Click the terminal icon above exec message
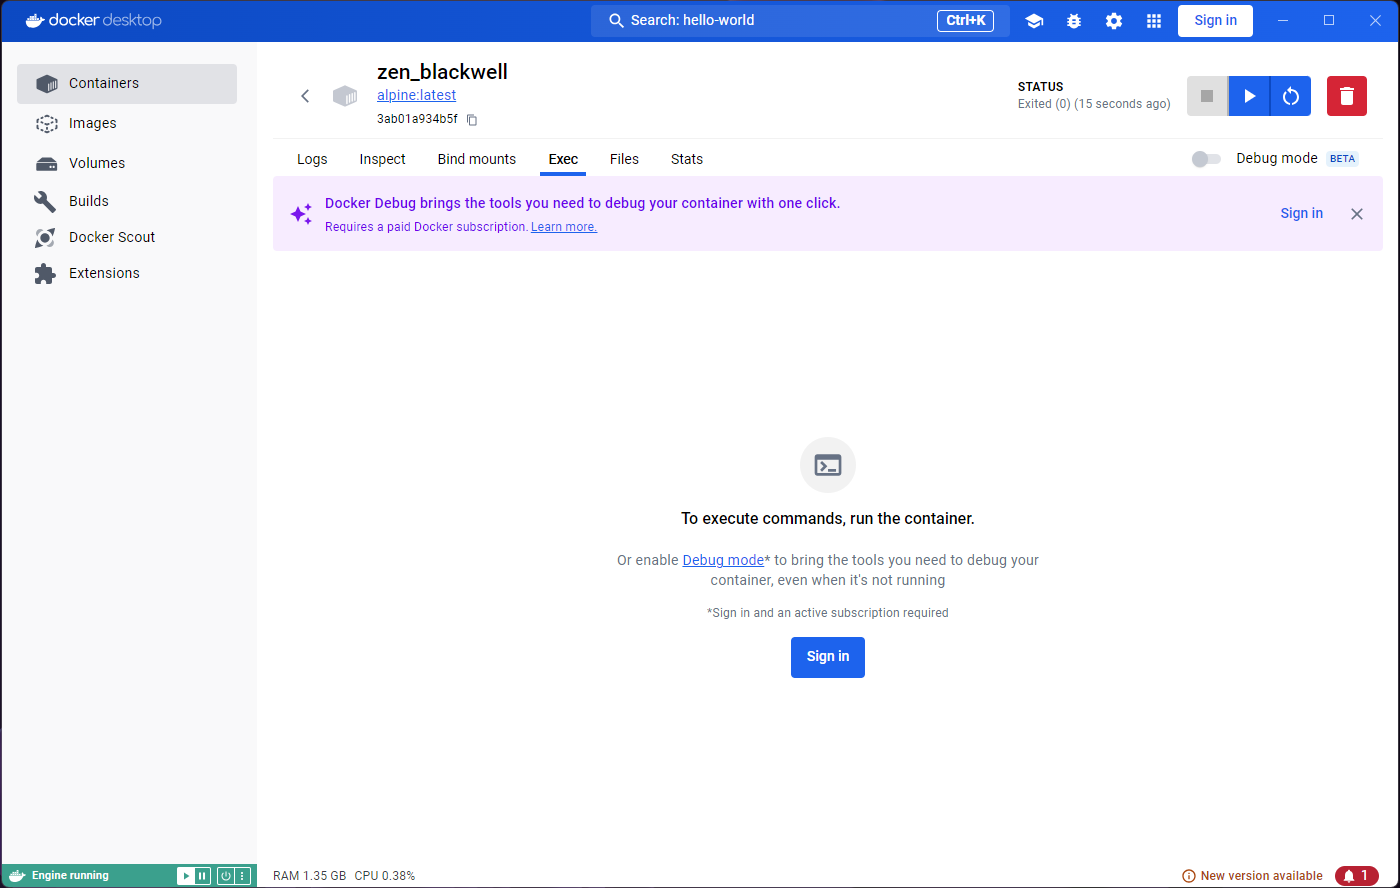This screenshot has width=1400, height=888. [828, 465]
